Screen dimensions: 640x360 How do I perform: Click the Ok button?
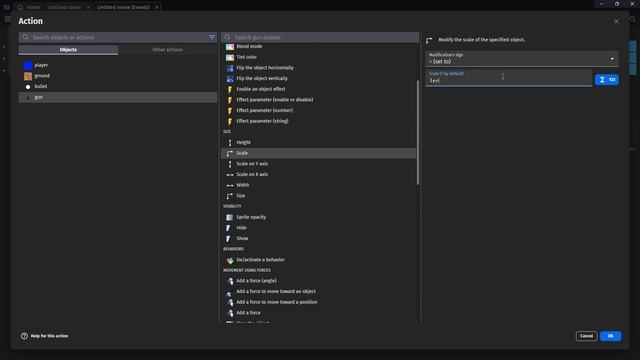610,336
